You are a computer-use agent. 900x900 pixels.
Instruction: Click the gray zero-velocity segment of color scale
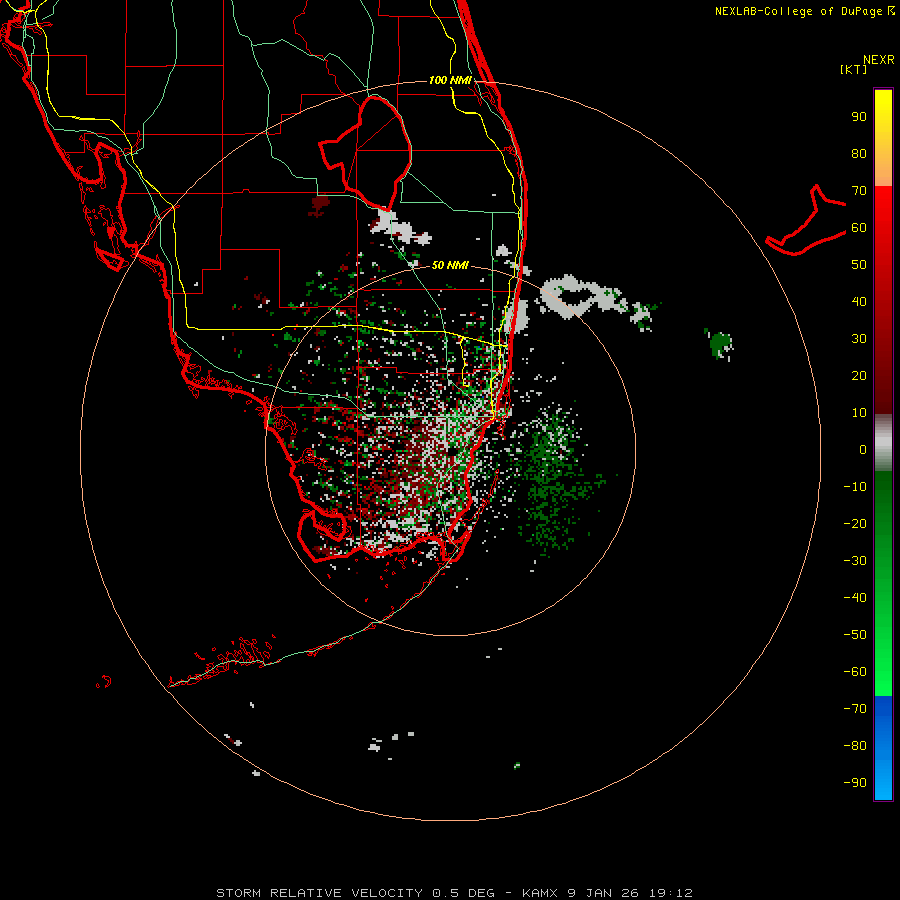pos(883,442)
